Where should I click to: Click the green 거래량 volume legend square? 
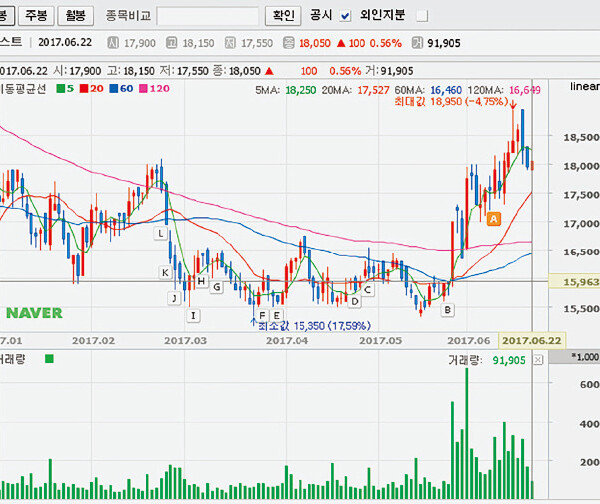pyautogui.click(x=50, y=358)
